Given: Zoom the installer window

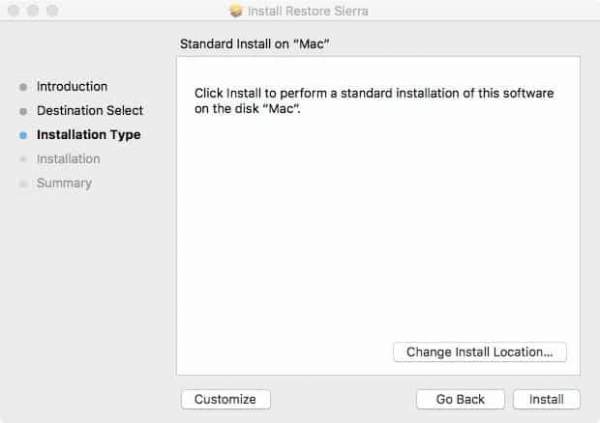Looking at the screenshot, I should (51, 11).
